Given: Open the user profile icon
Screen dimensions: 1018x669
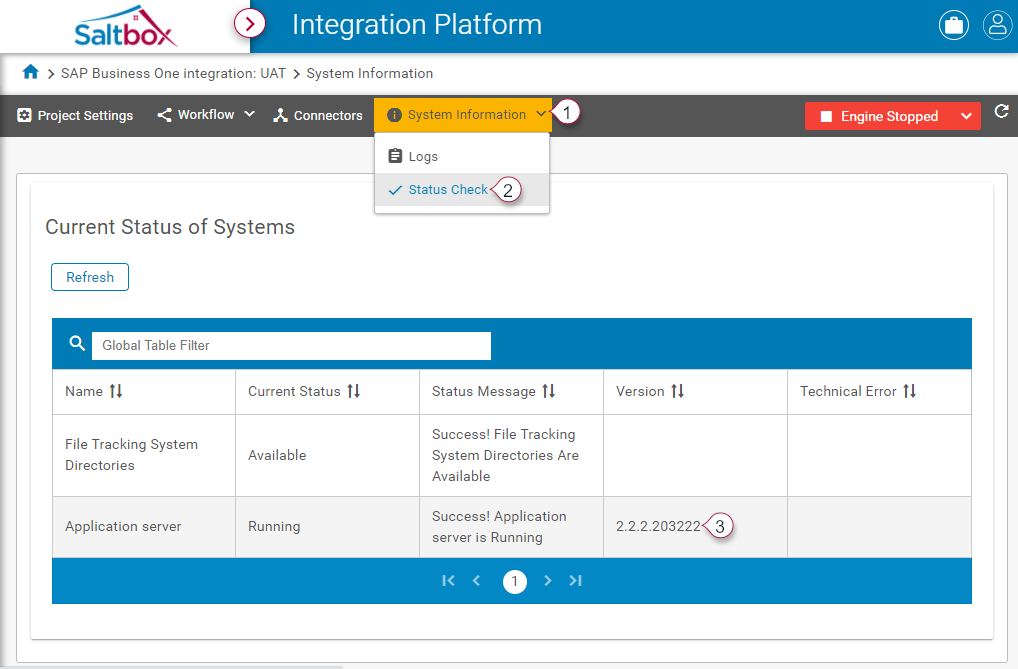Looking at the screenshot, I should pos(998,25).
